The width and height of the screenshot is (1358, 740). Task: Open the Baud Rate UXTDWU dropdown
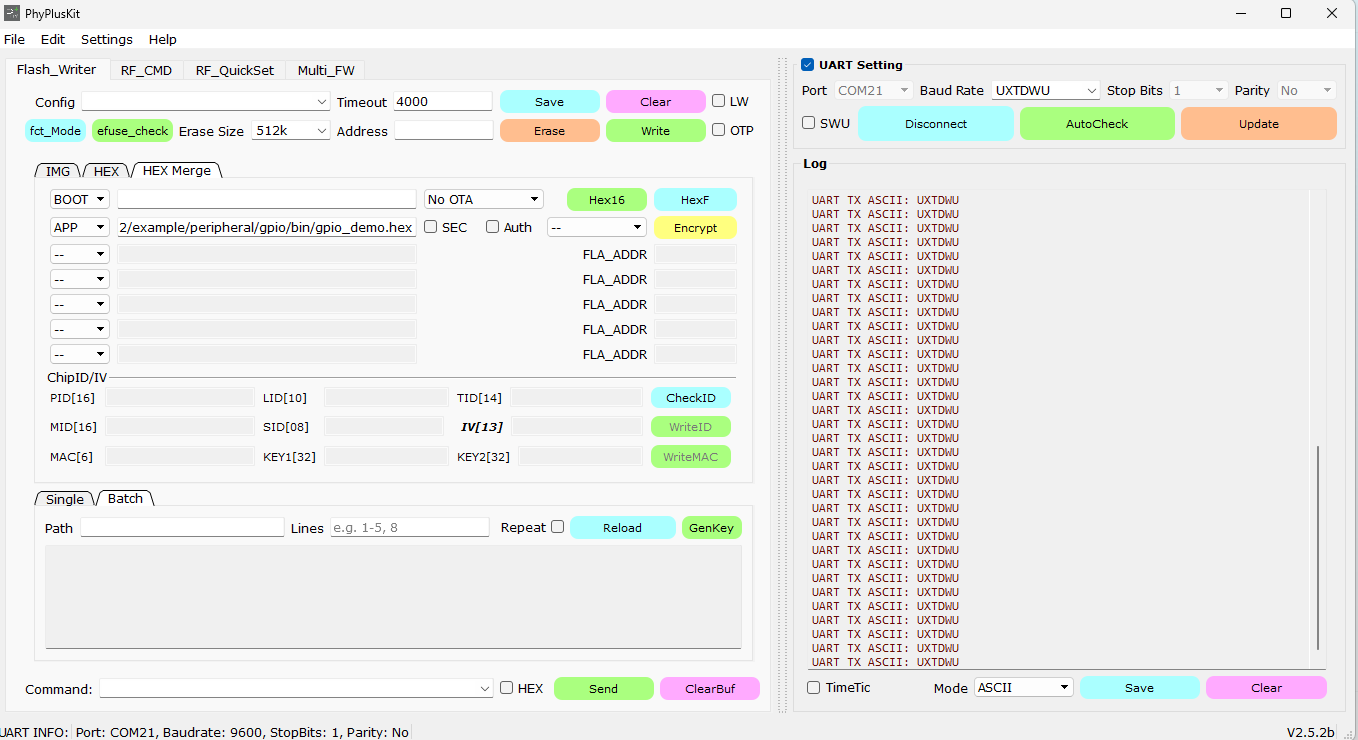[1046, 91]
